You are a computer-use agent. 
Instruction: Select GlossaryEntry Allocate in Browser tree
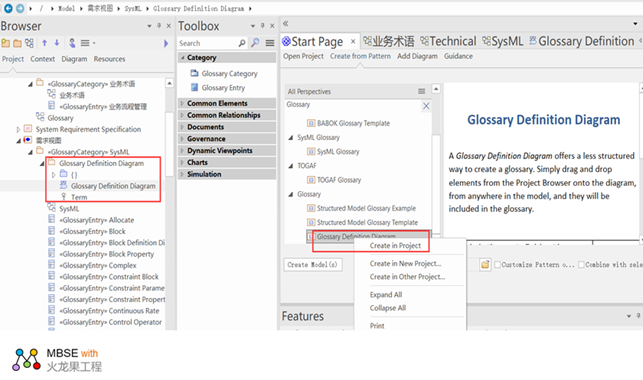click(91, 220)
